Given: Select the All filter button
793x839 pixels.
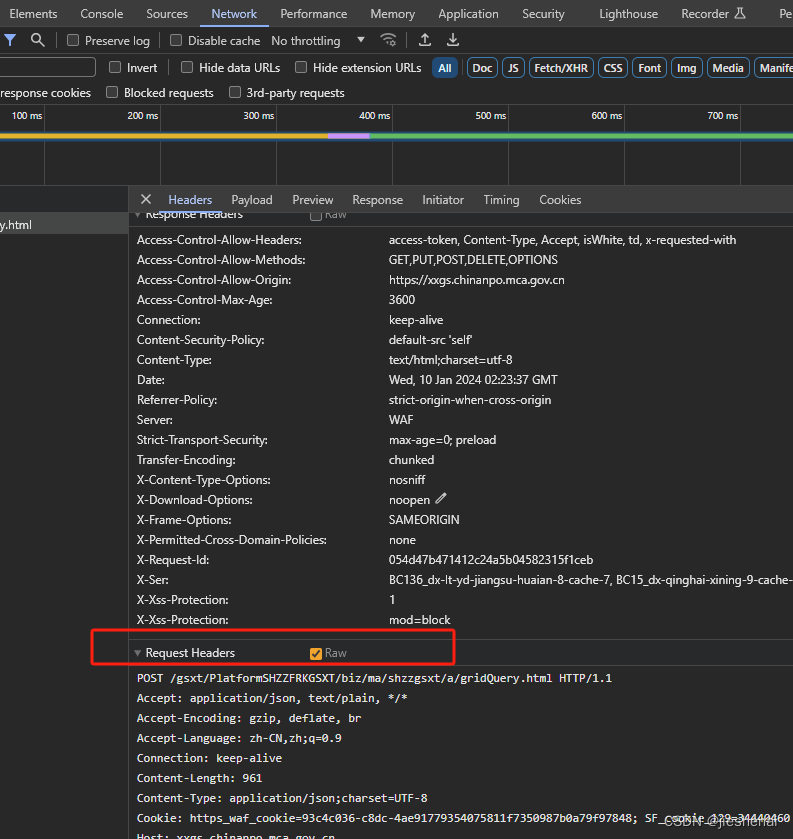Looking at the screenshot, I should click(x=445, y=68).
